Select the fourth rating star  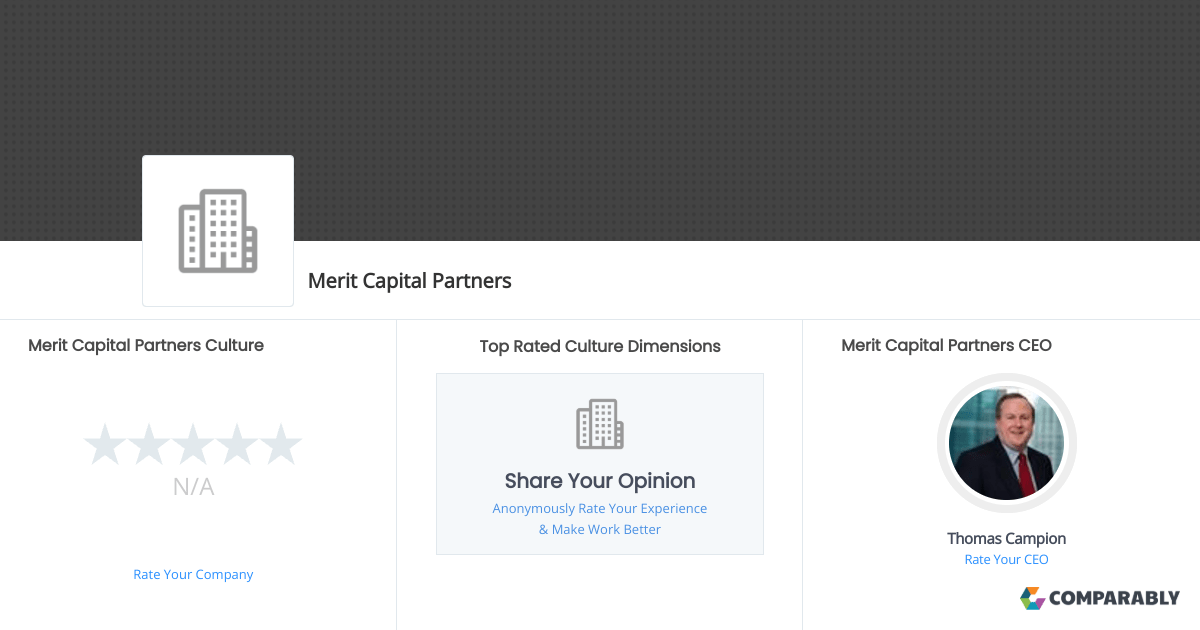click(x=237, y=444)
